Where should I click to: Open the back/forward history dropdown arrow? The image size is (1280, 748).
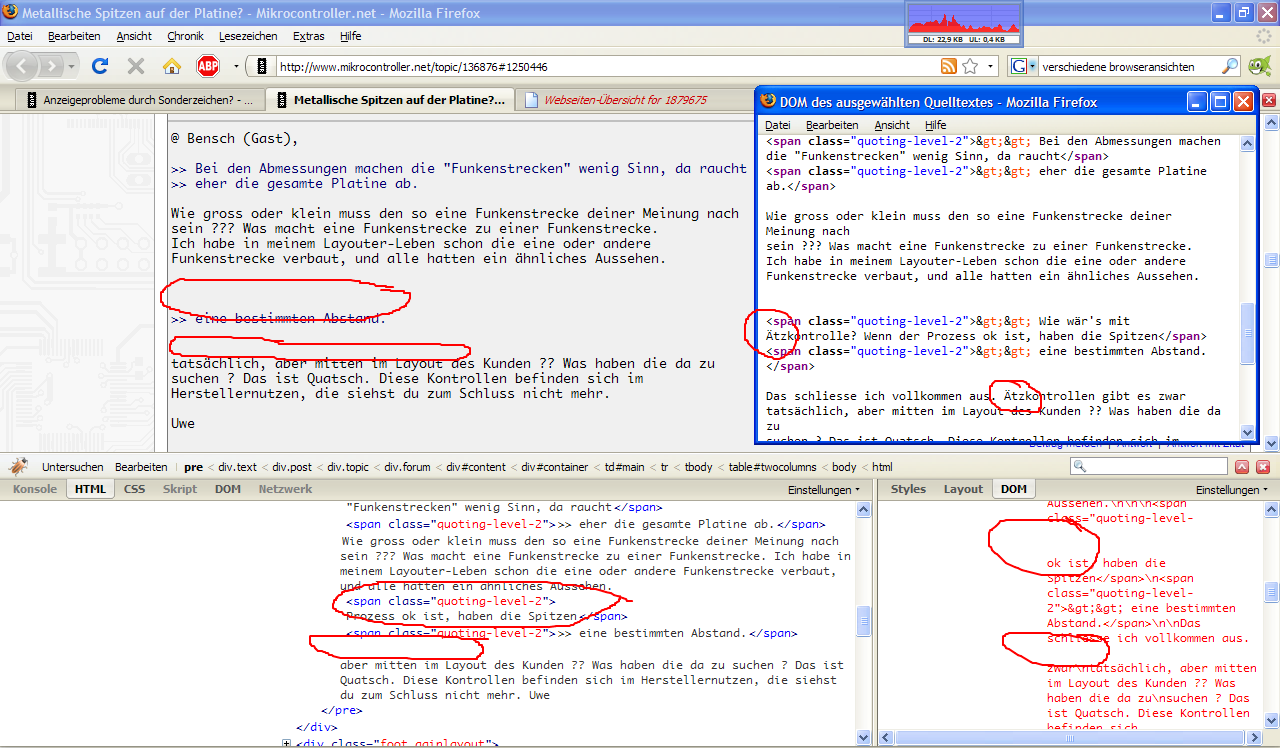[x=72, y=67]
